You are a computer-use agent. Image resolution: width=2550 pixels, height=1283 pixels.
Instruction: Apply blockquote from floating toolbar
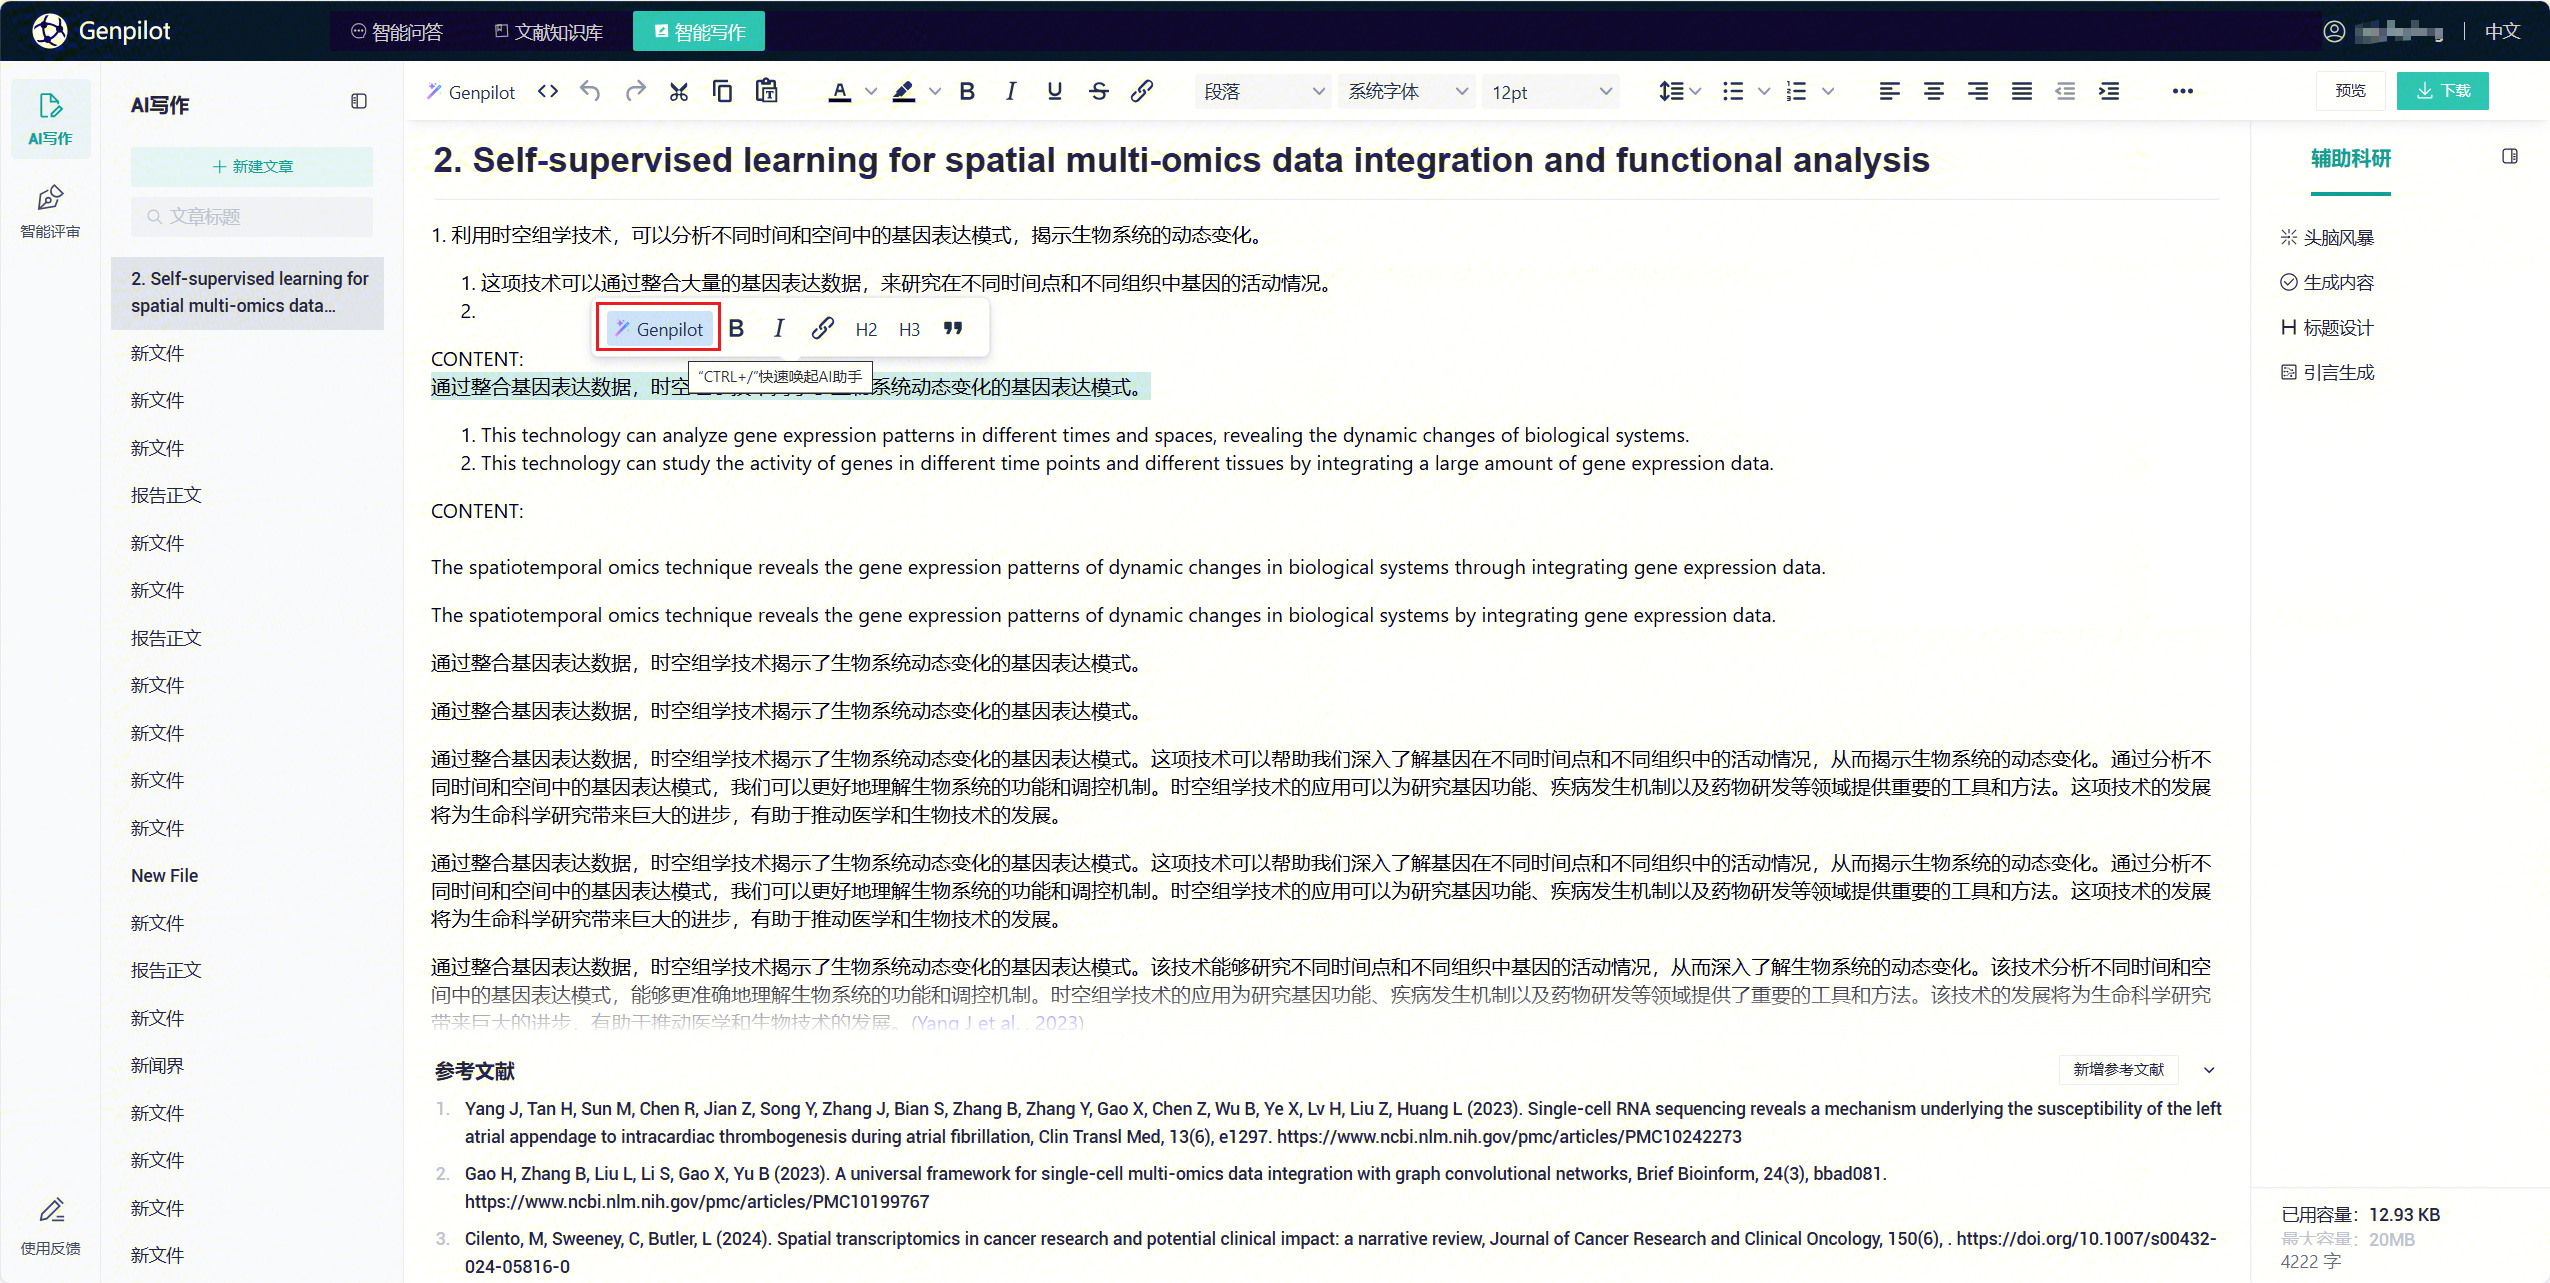point(953,329)
